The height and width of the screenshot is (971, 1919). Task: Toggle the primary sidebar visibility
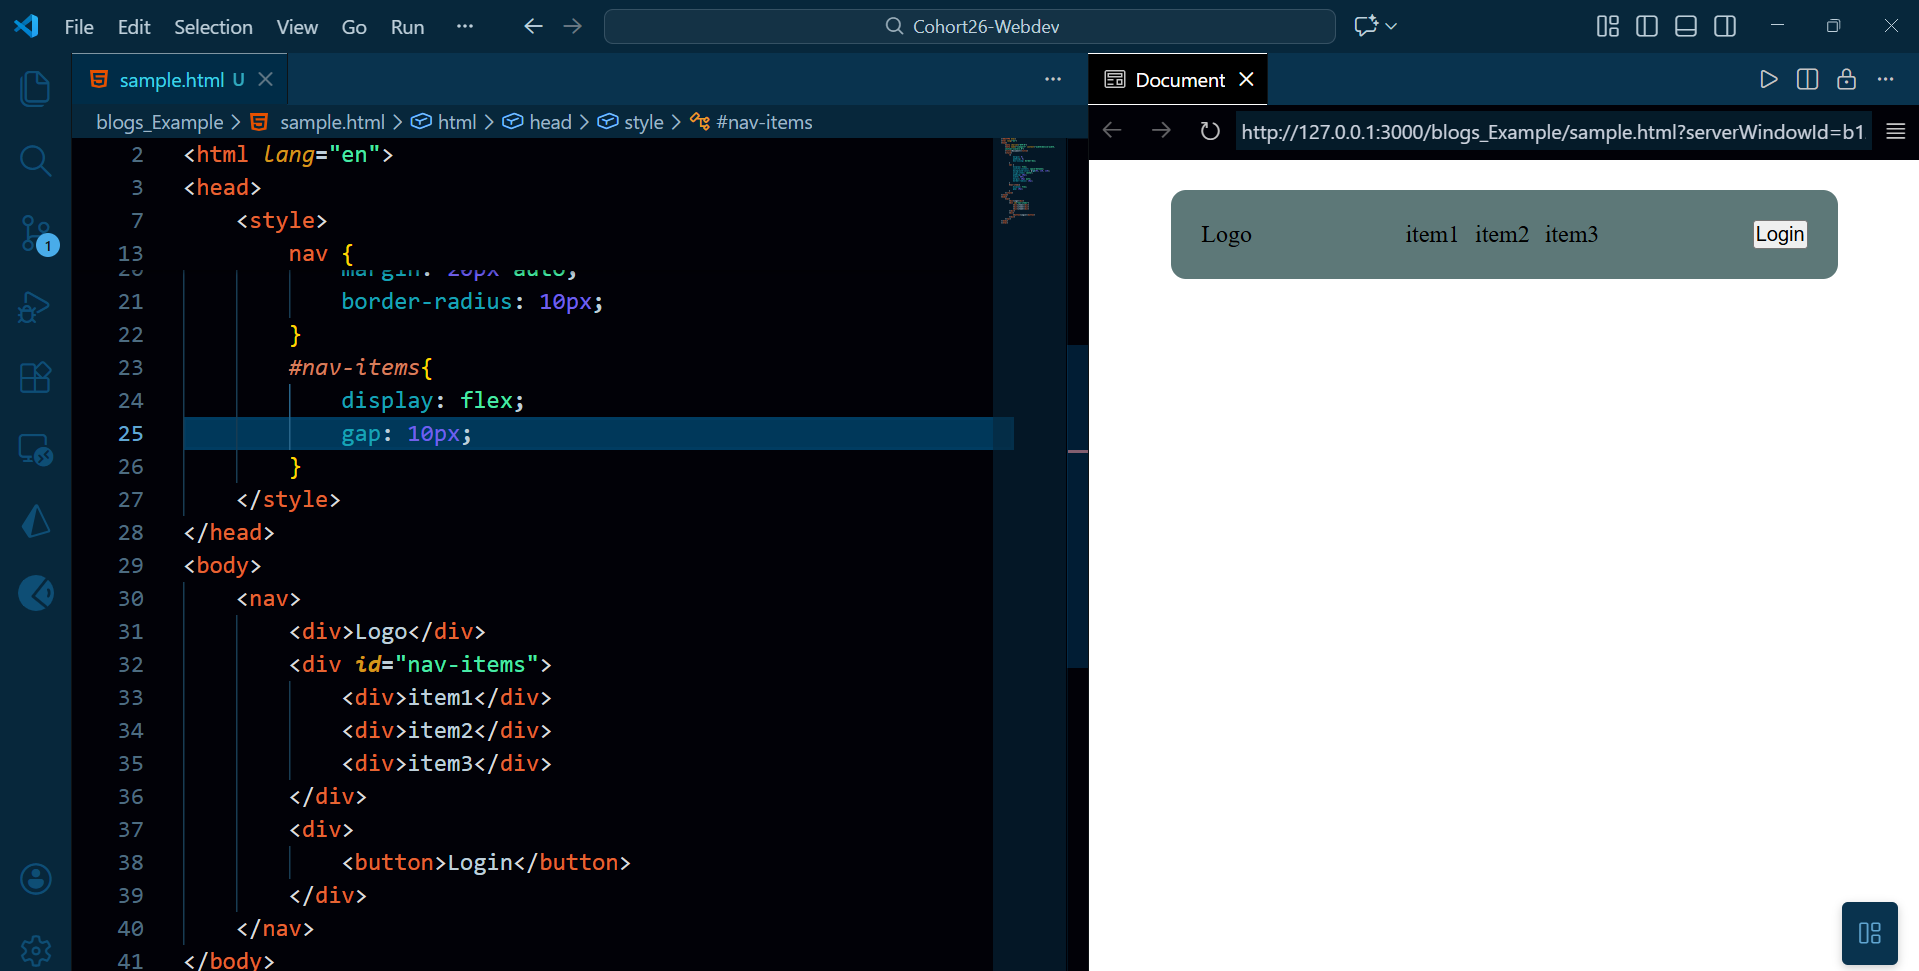point(1646,26)
